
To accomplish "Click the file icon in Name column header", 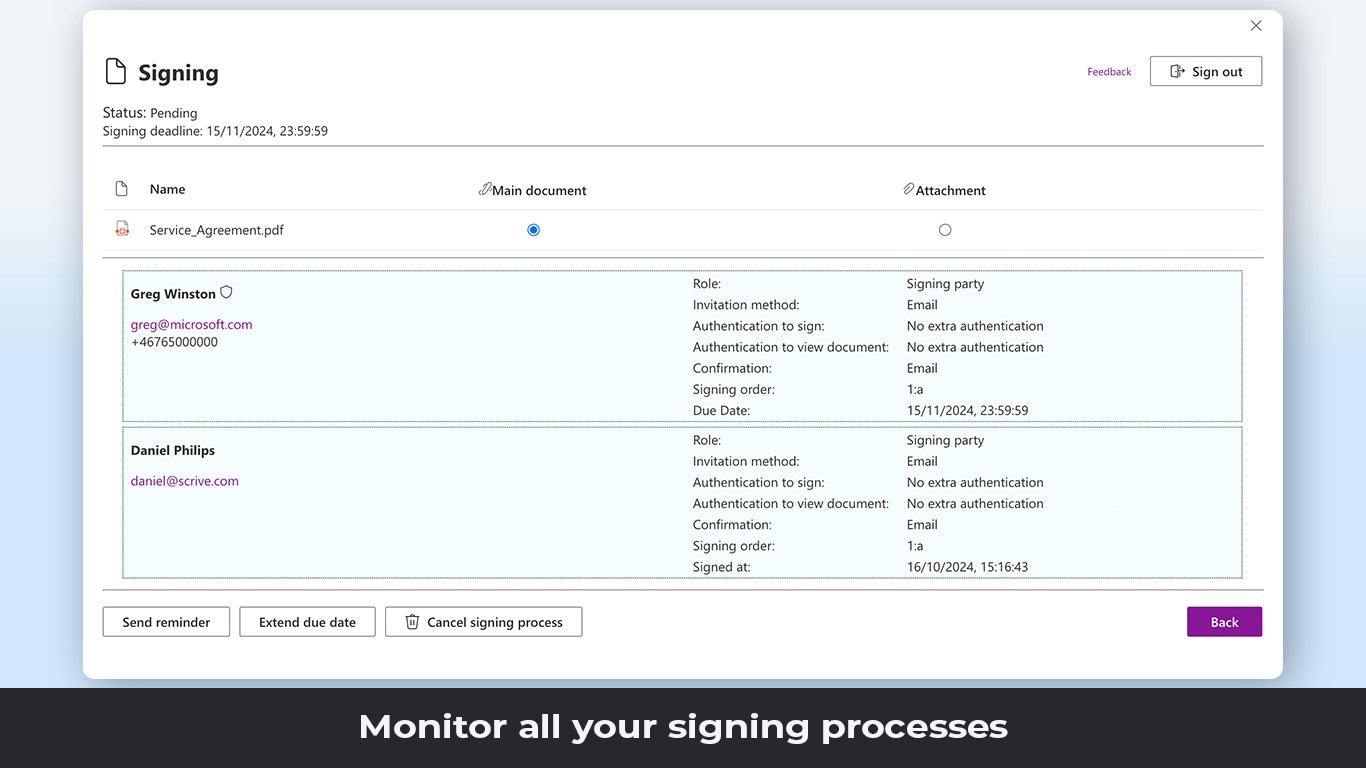I will [122, 189].
